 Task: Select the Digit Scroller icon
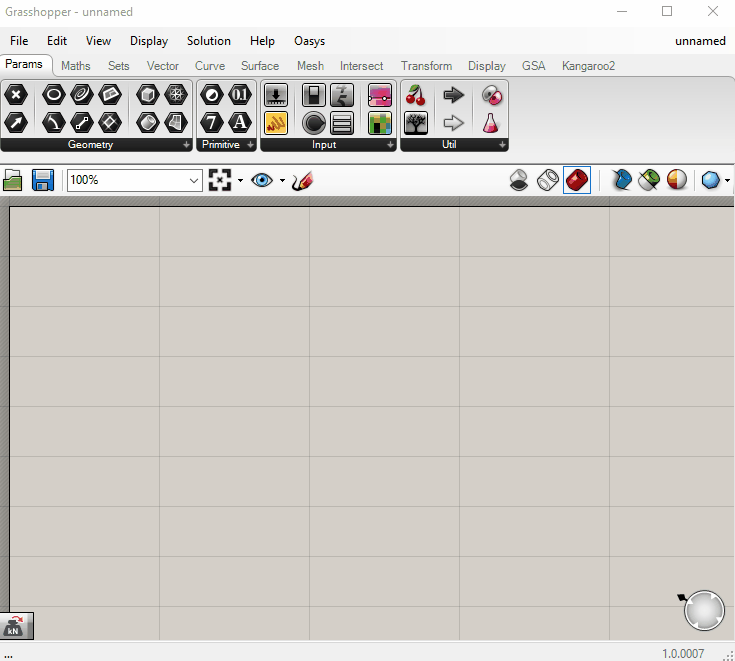point(342,95)
